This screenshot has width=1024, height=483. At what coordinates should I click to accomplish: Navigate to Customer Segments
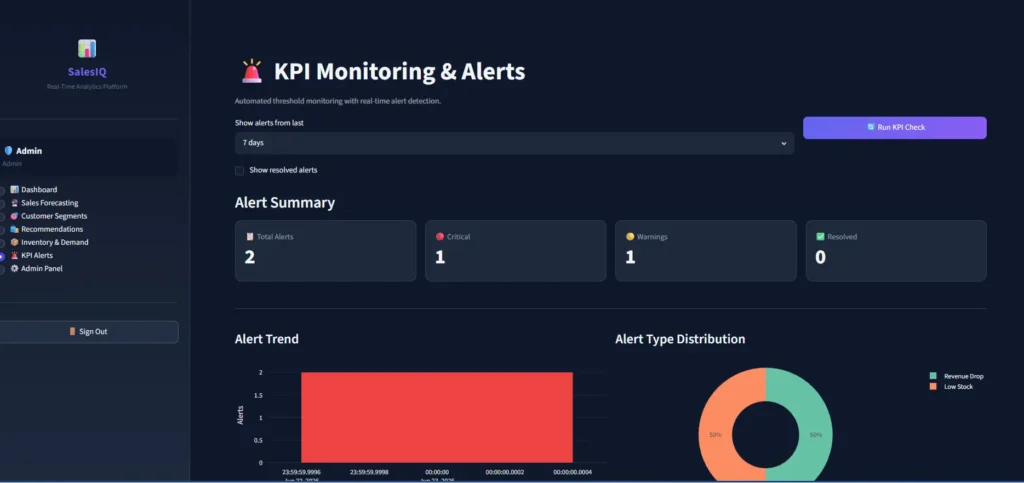pos(54,216)
